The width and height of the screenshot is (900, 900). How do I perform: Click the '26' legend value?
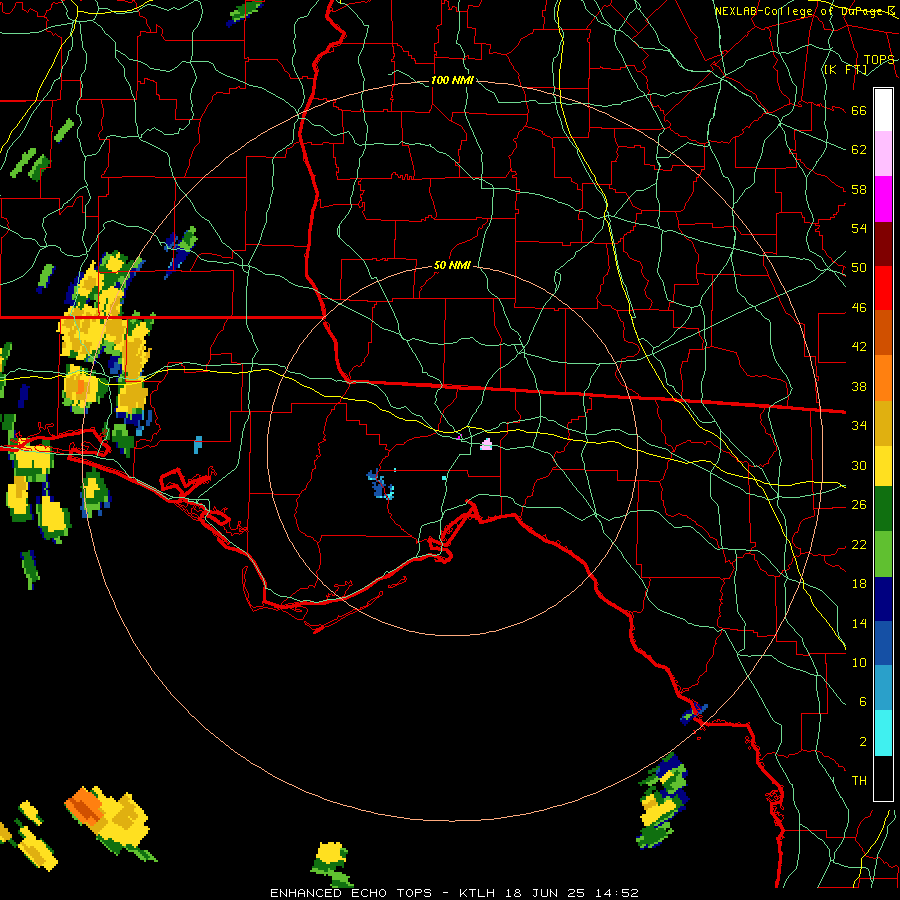pos(859,505)
